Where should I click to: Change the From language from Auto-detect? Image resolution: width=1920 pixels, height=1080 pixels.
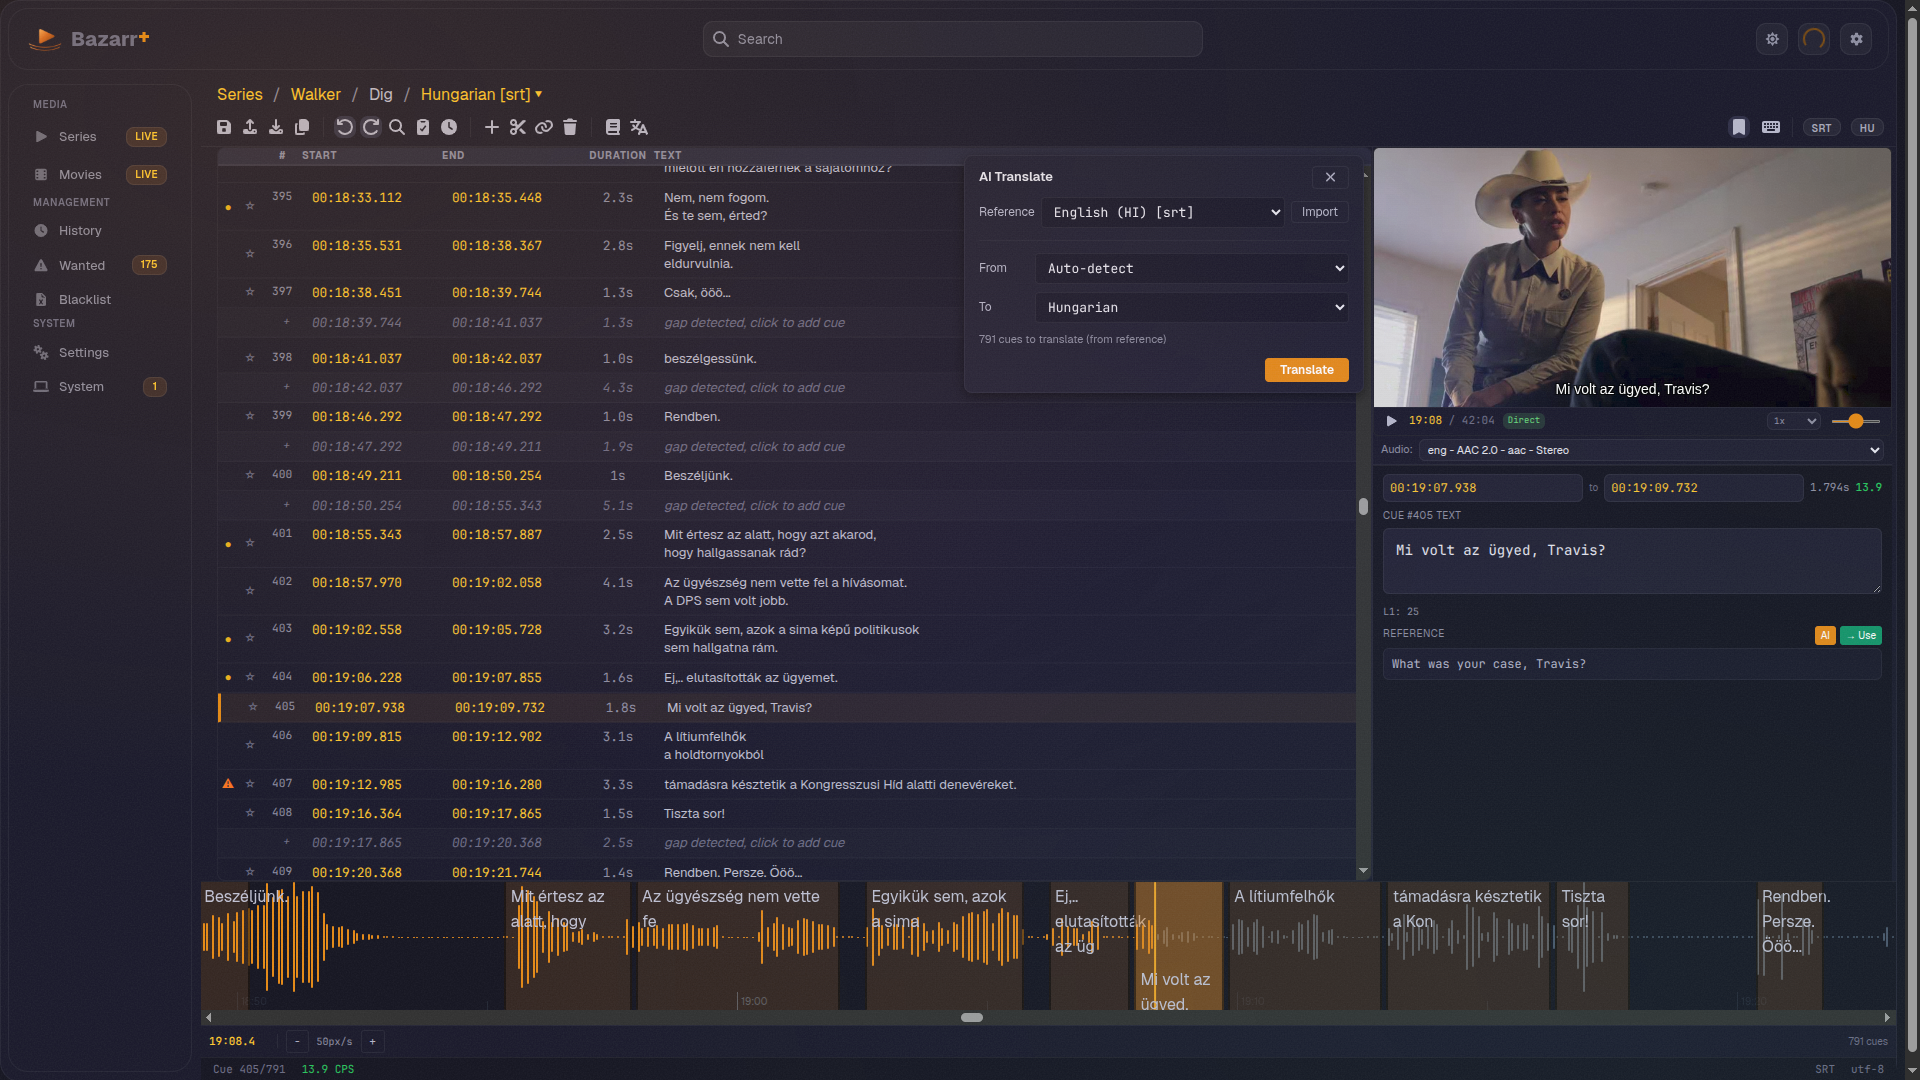point(1190,268)
